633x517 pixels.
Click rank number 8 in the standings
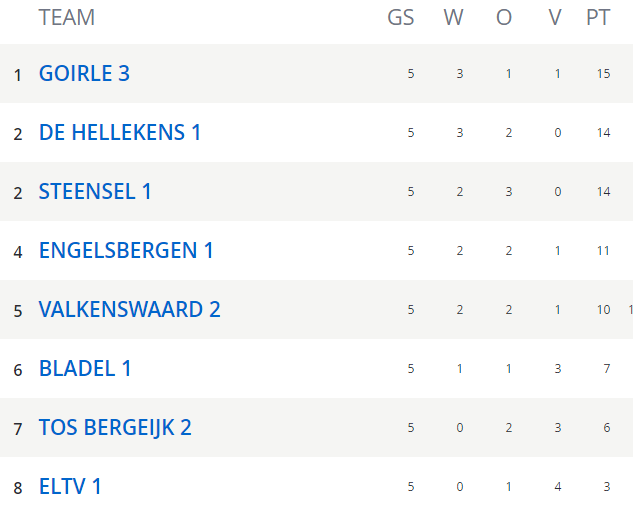18,488
